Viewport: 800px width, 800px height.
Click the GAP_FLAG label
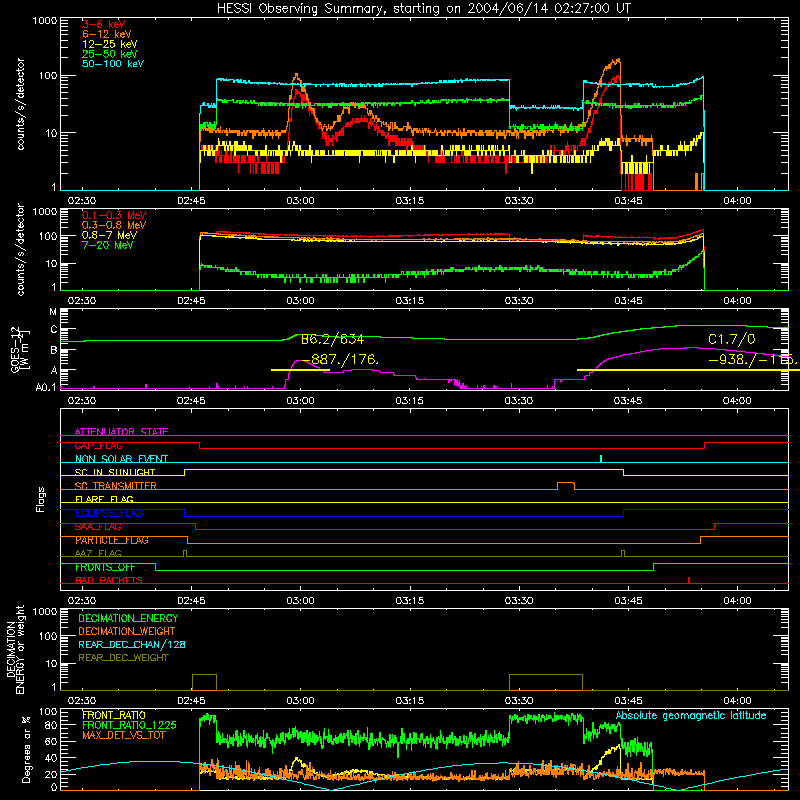(x=98, y=445)
